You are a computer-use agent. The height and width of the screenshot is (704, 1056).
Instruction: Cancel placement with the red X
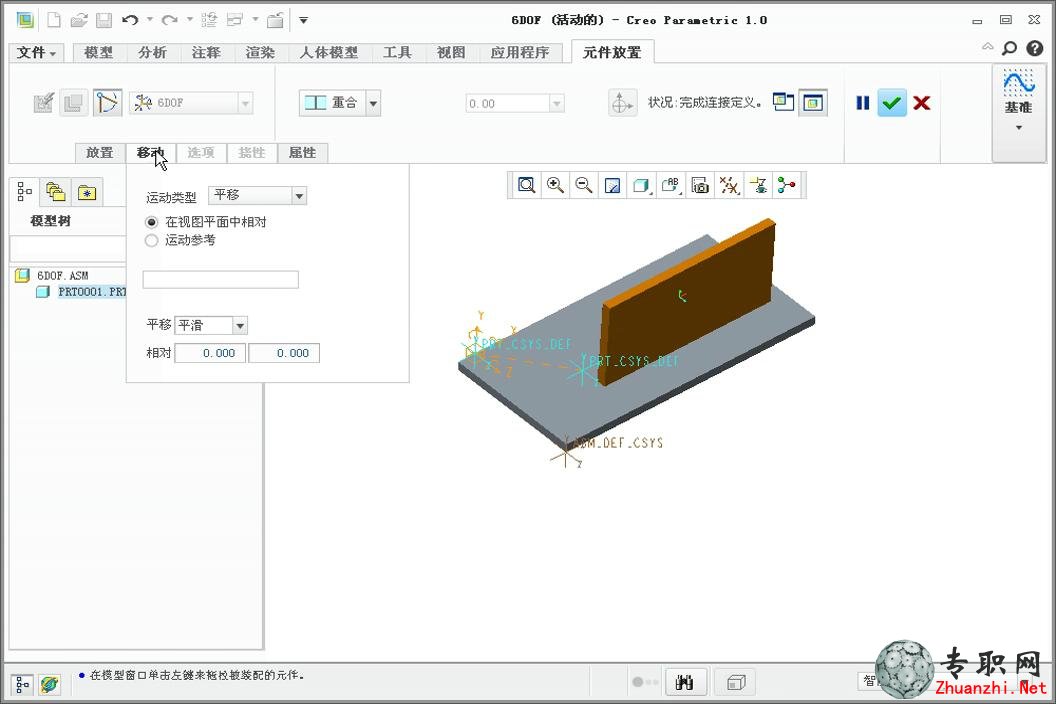pos(922,102)
